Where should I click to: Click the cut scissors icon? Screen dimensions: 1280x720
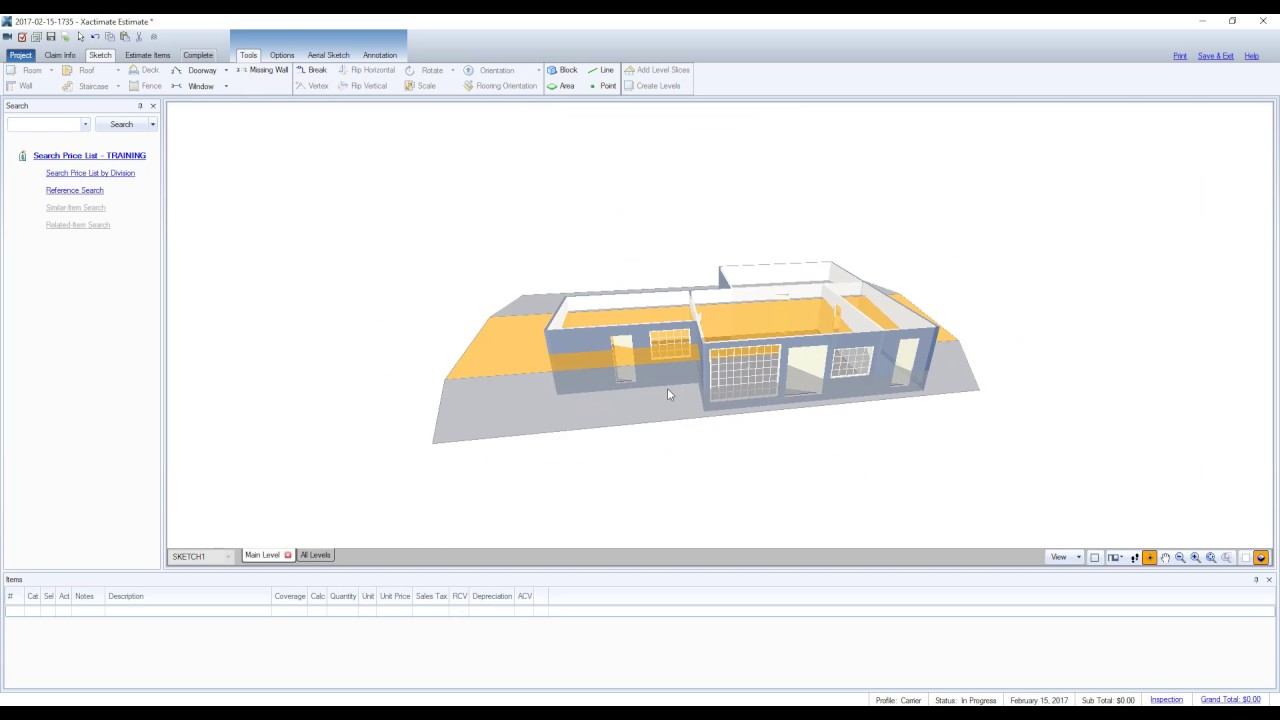tap(139, 37)
